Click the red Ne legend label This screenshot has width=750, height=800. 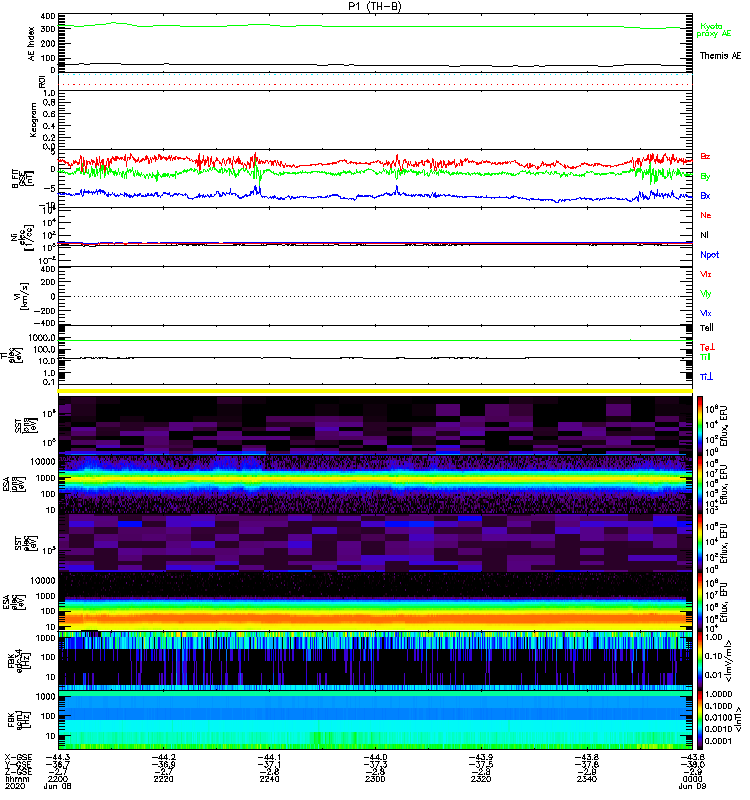click(x=706, y=215)
